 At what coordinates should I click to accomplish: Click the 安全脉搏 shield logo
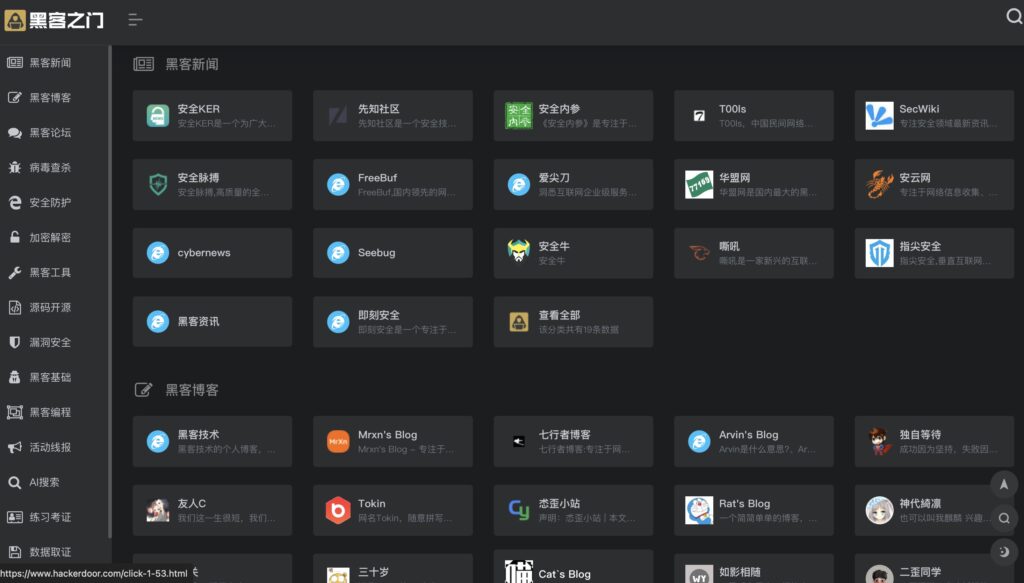158,185
